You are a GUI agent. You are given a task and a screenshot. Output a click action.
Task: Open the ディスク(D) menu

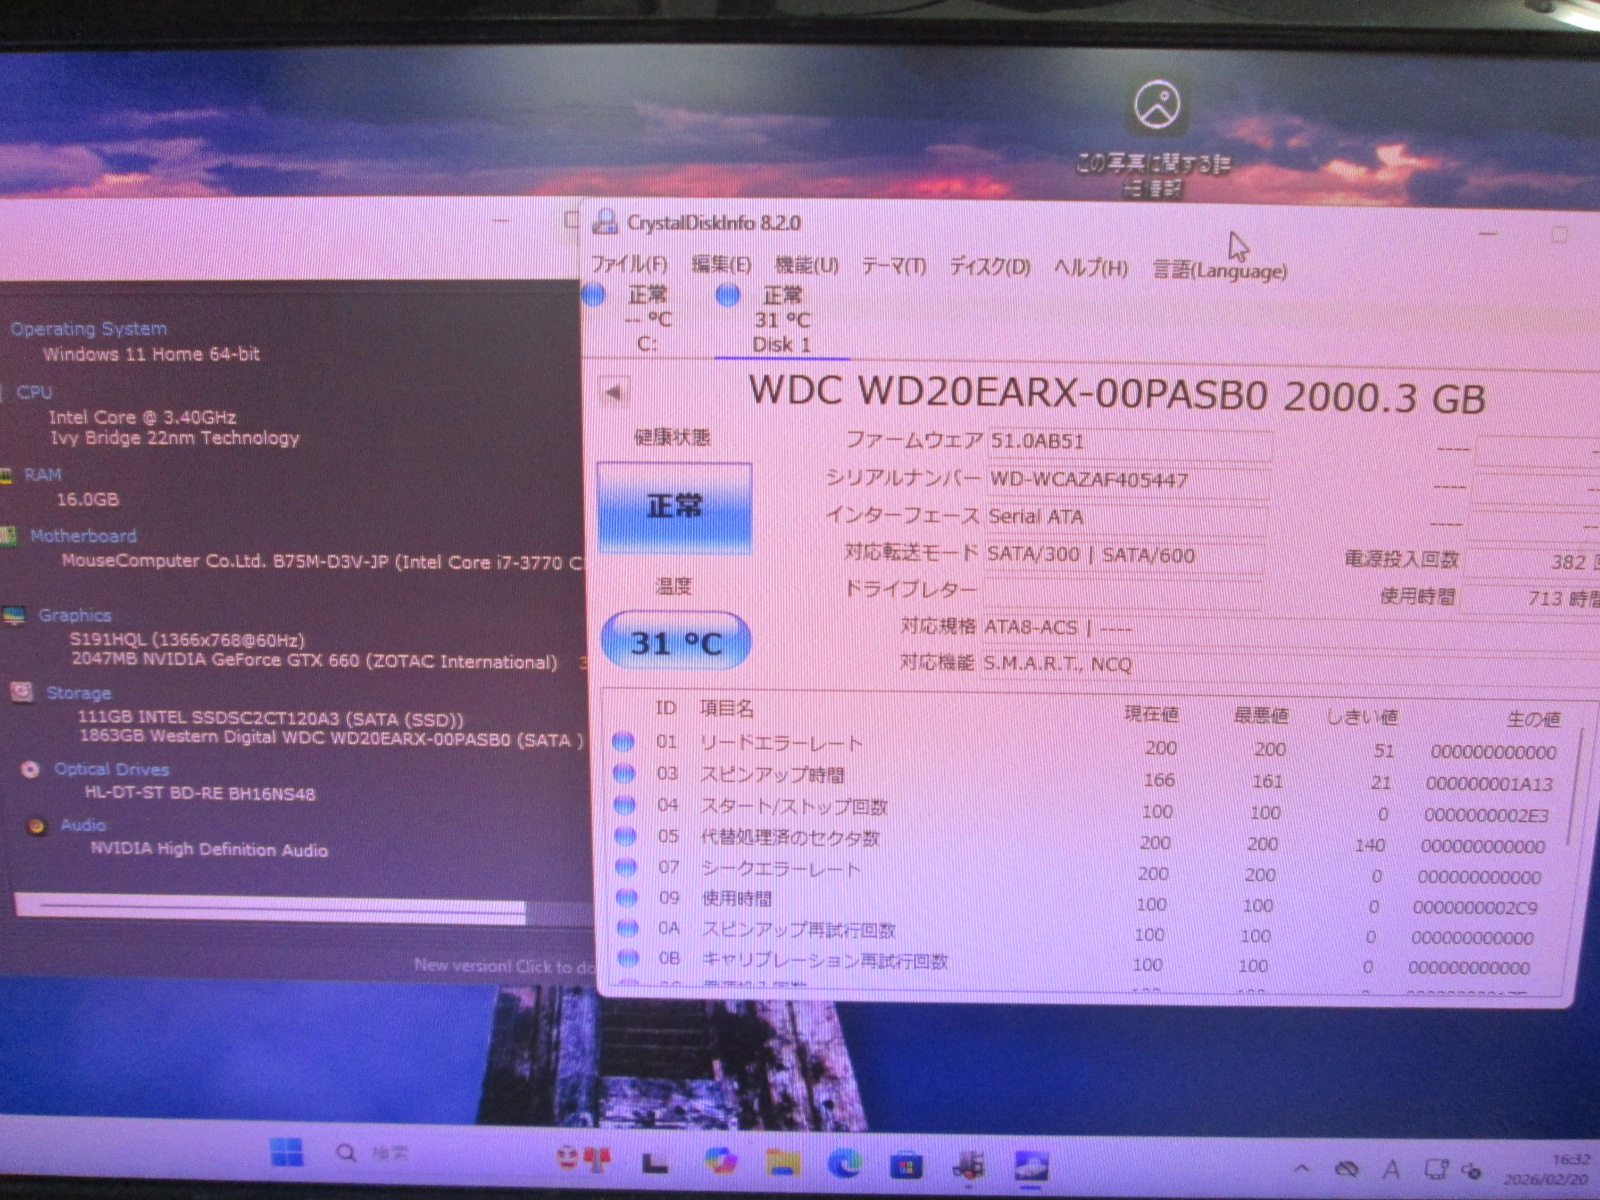[x=989, y=267]
